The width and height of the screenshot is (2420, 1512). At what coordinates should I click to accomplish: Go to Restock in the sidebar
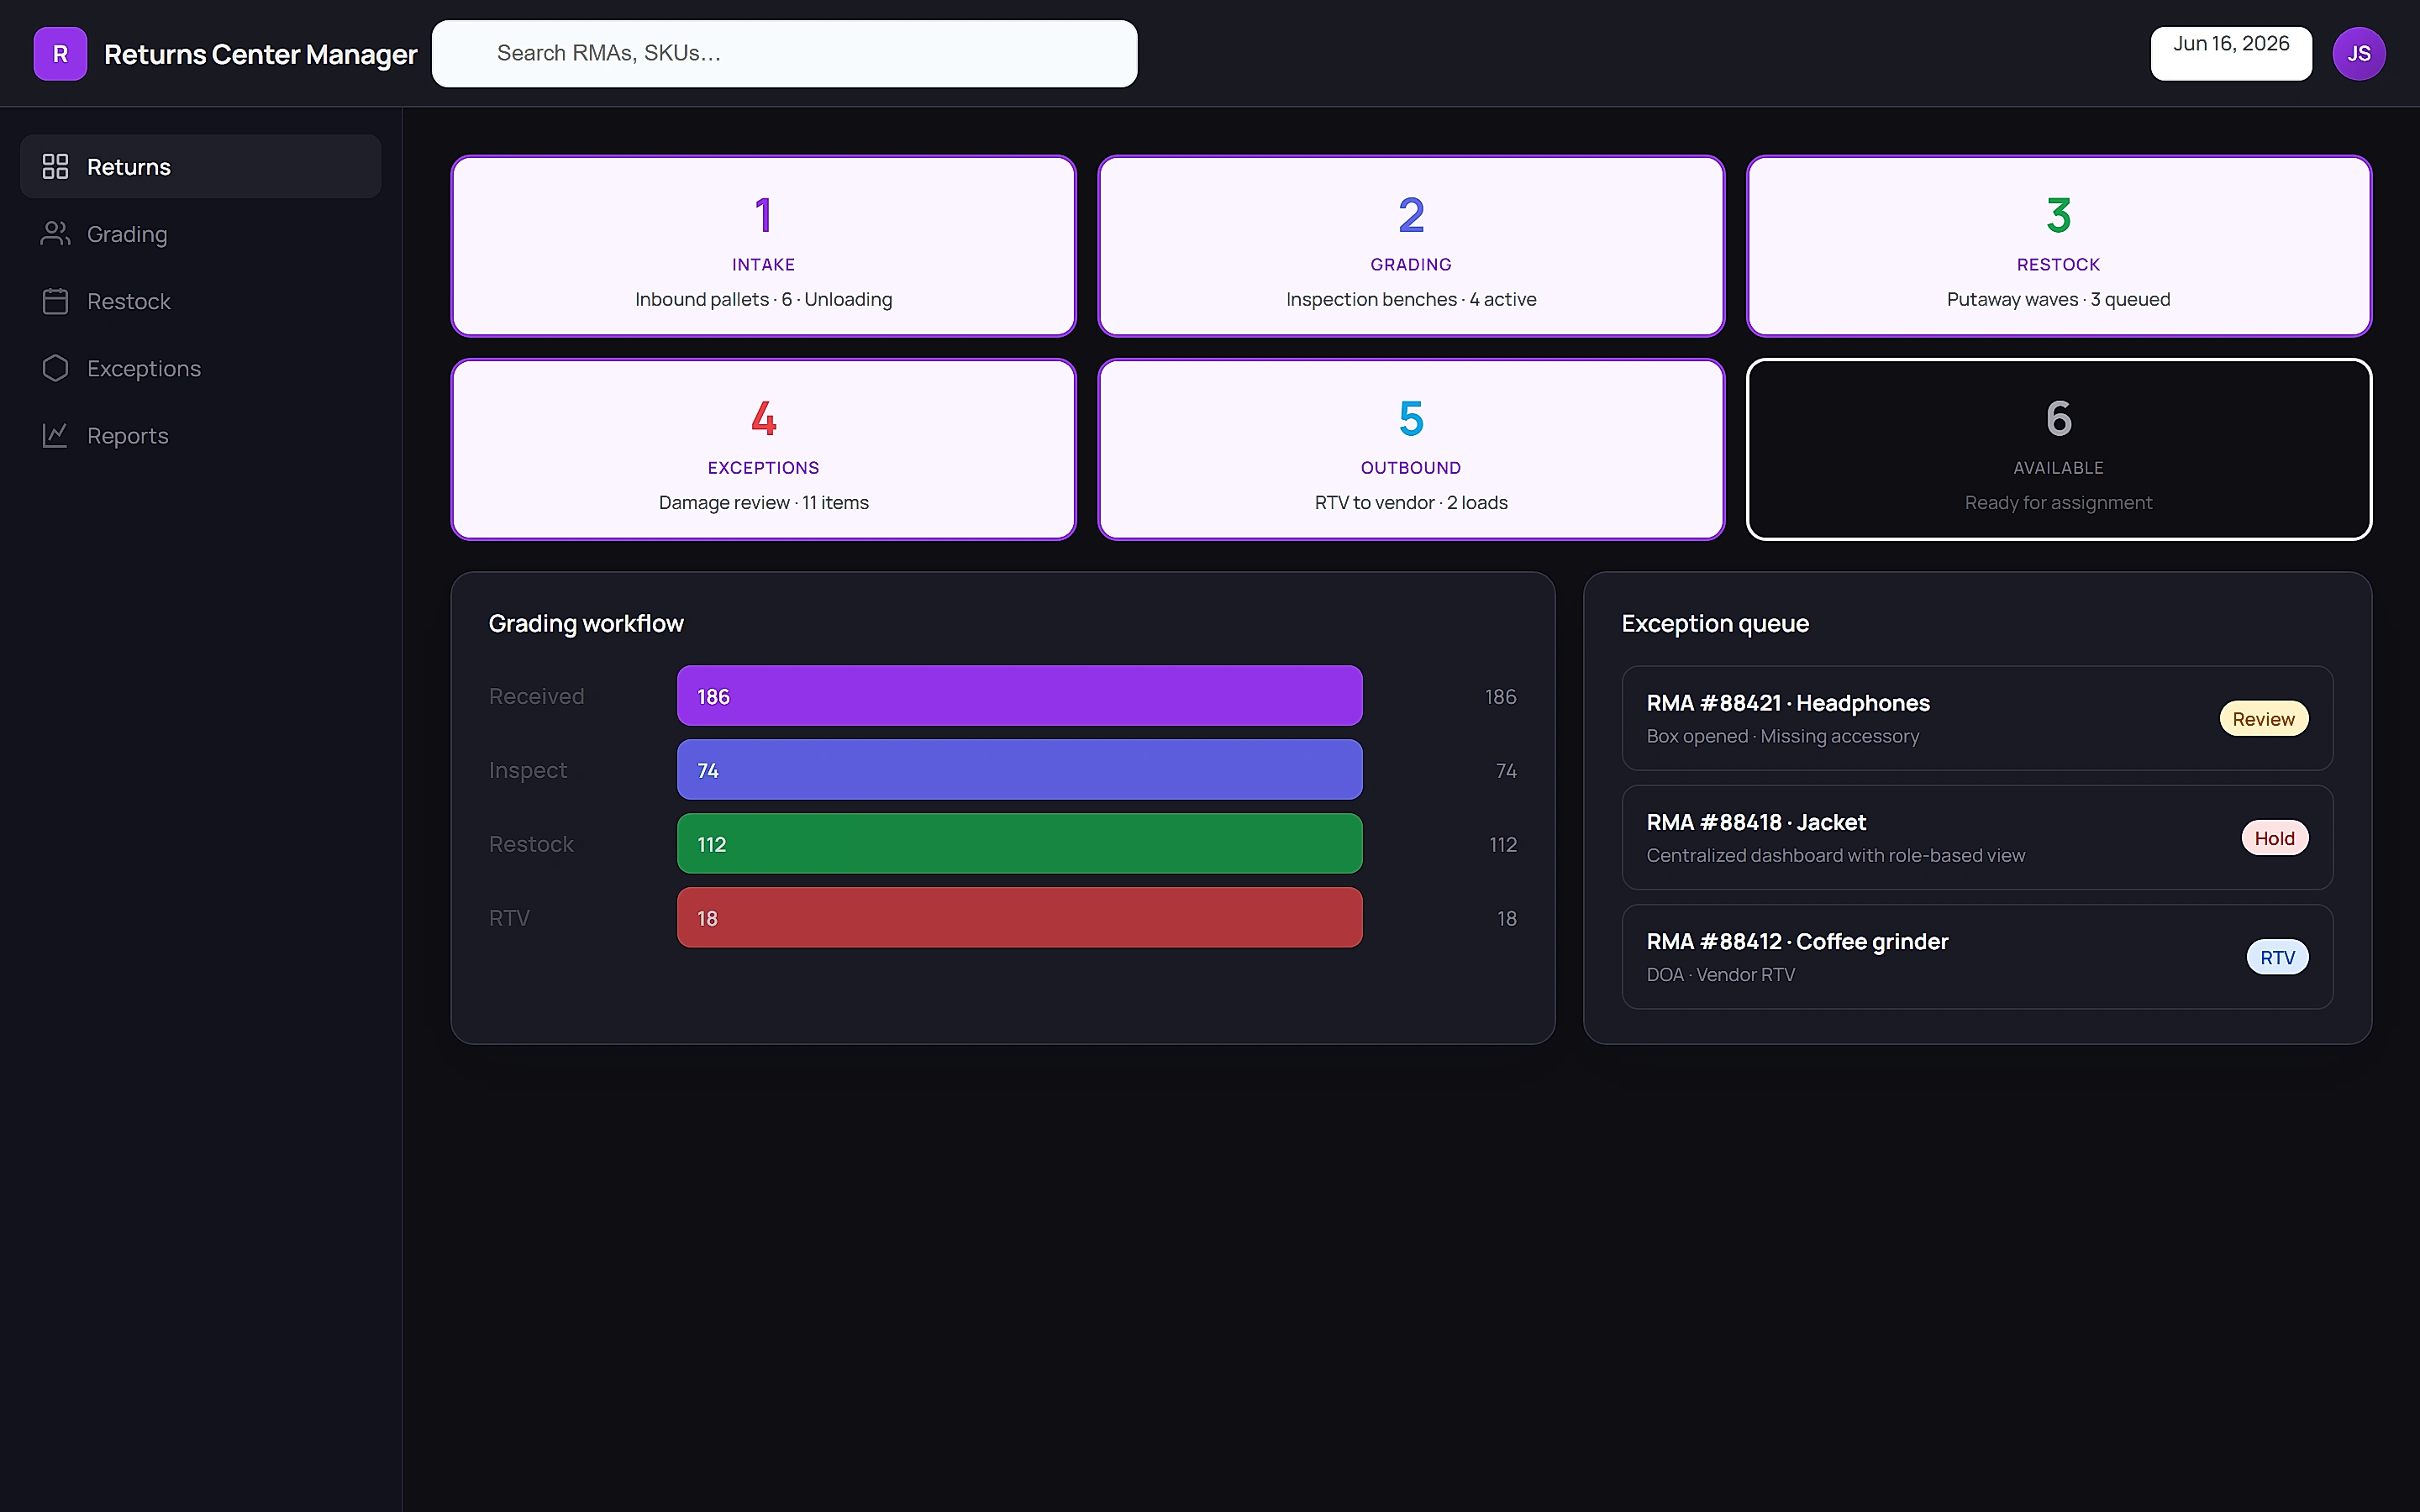(x=200, y=301)
